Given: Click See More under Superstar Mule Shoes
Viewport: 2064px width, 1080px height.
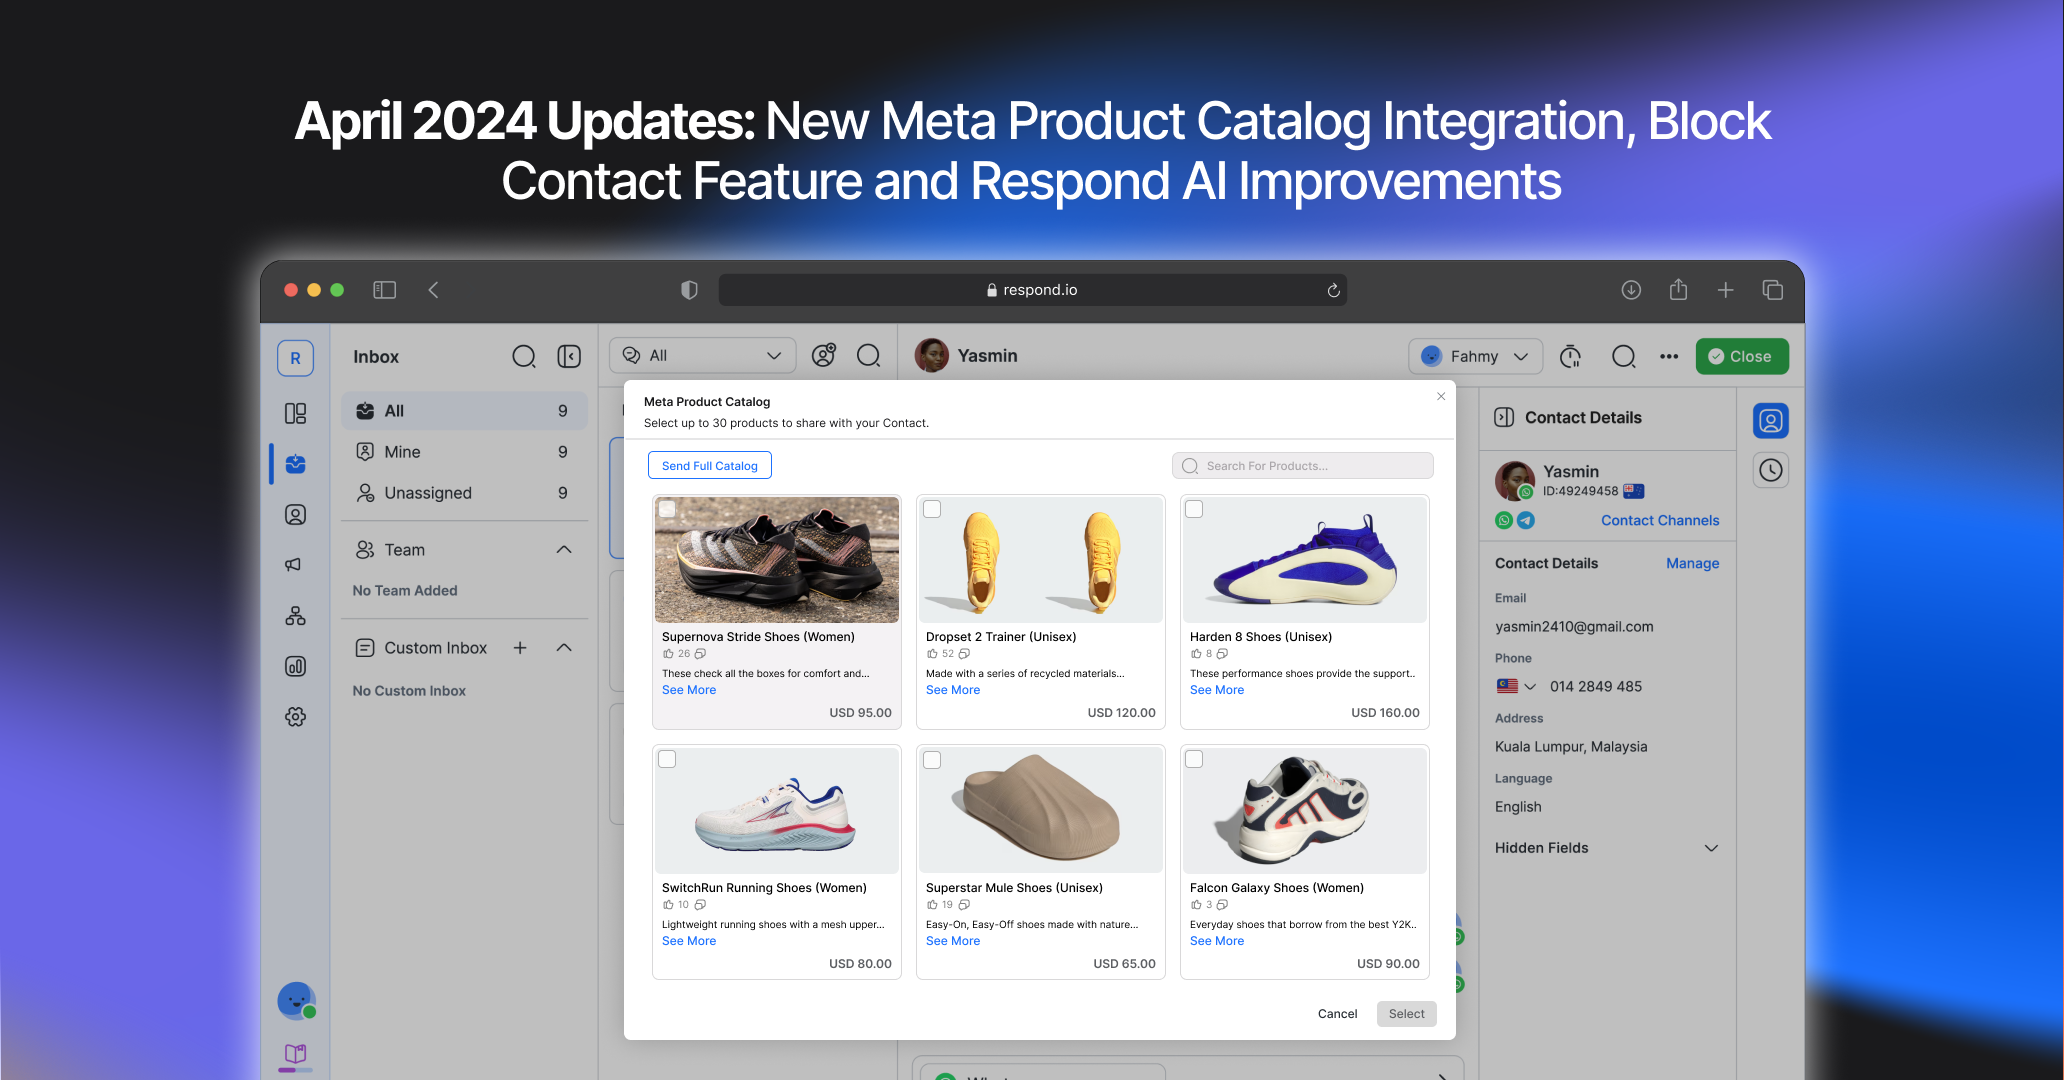Looking at the screenshot, I should (953, 941).
